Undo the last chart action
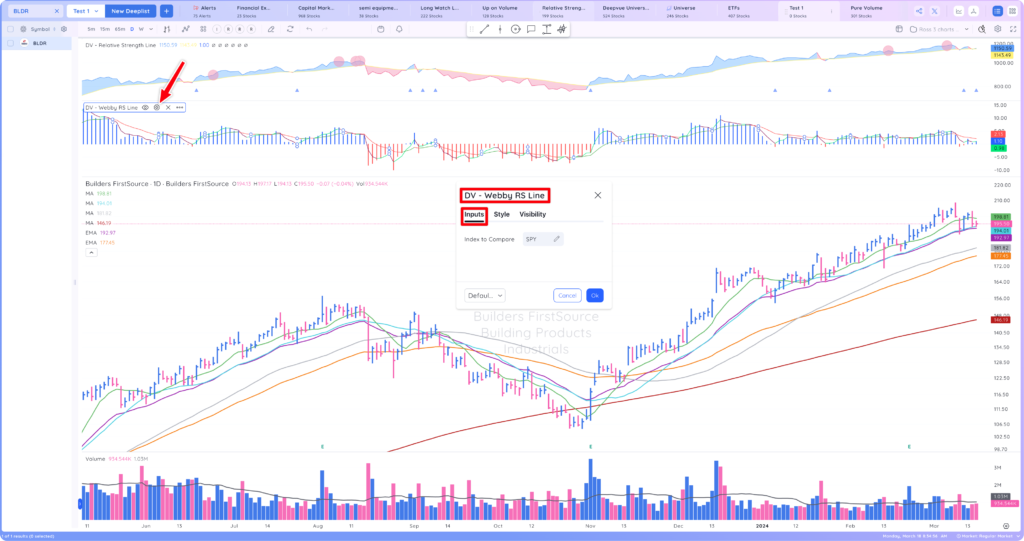This screenshot has height=541, width=1024. [309, 29]
